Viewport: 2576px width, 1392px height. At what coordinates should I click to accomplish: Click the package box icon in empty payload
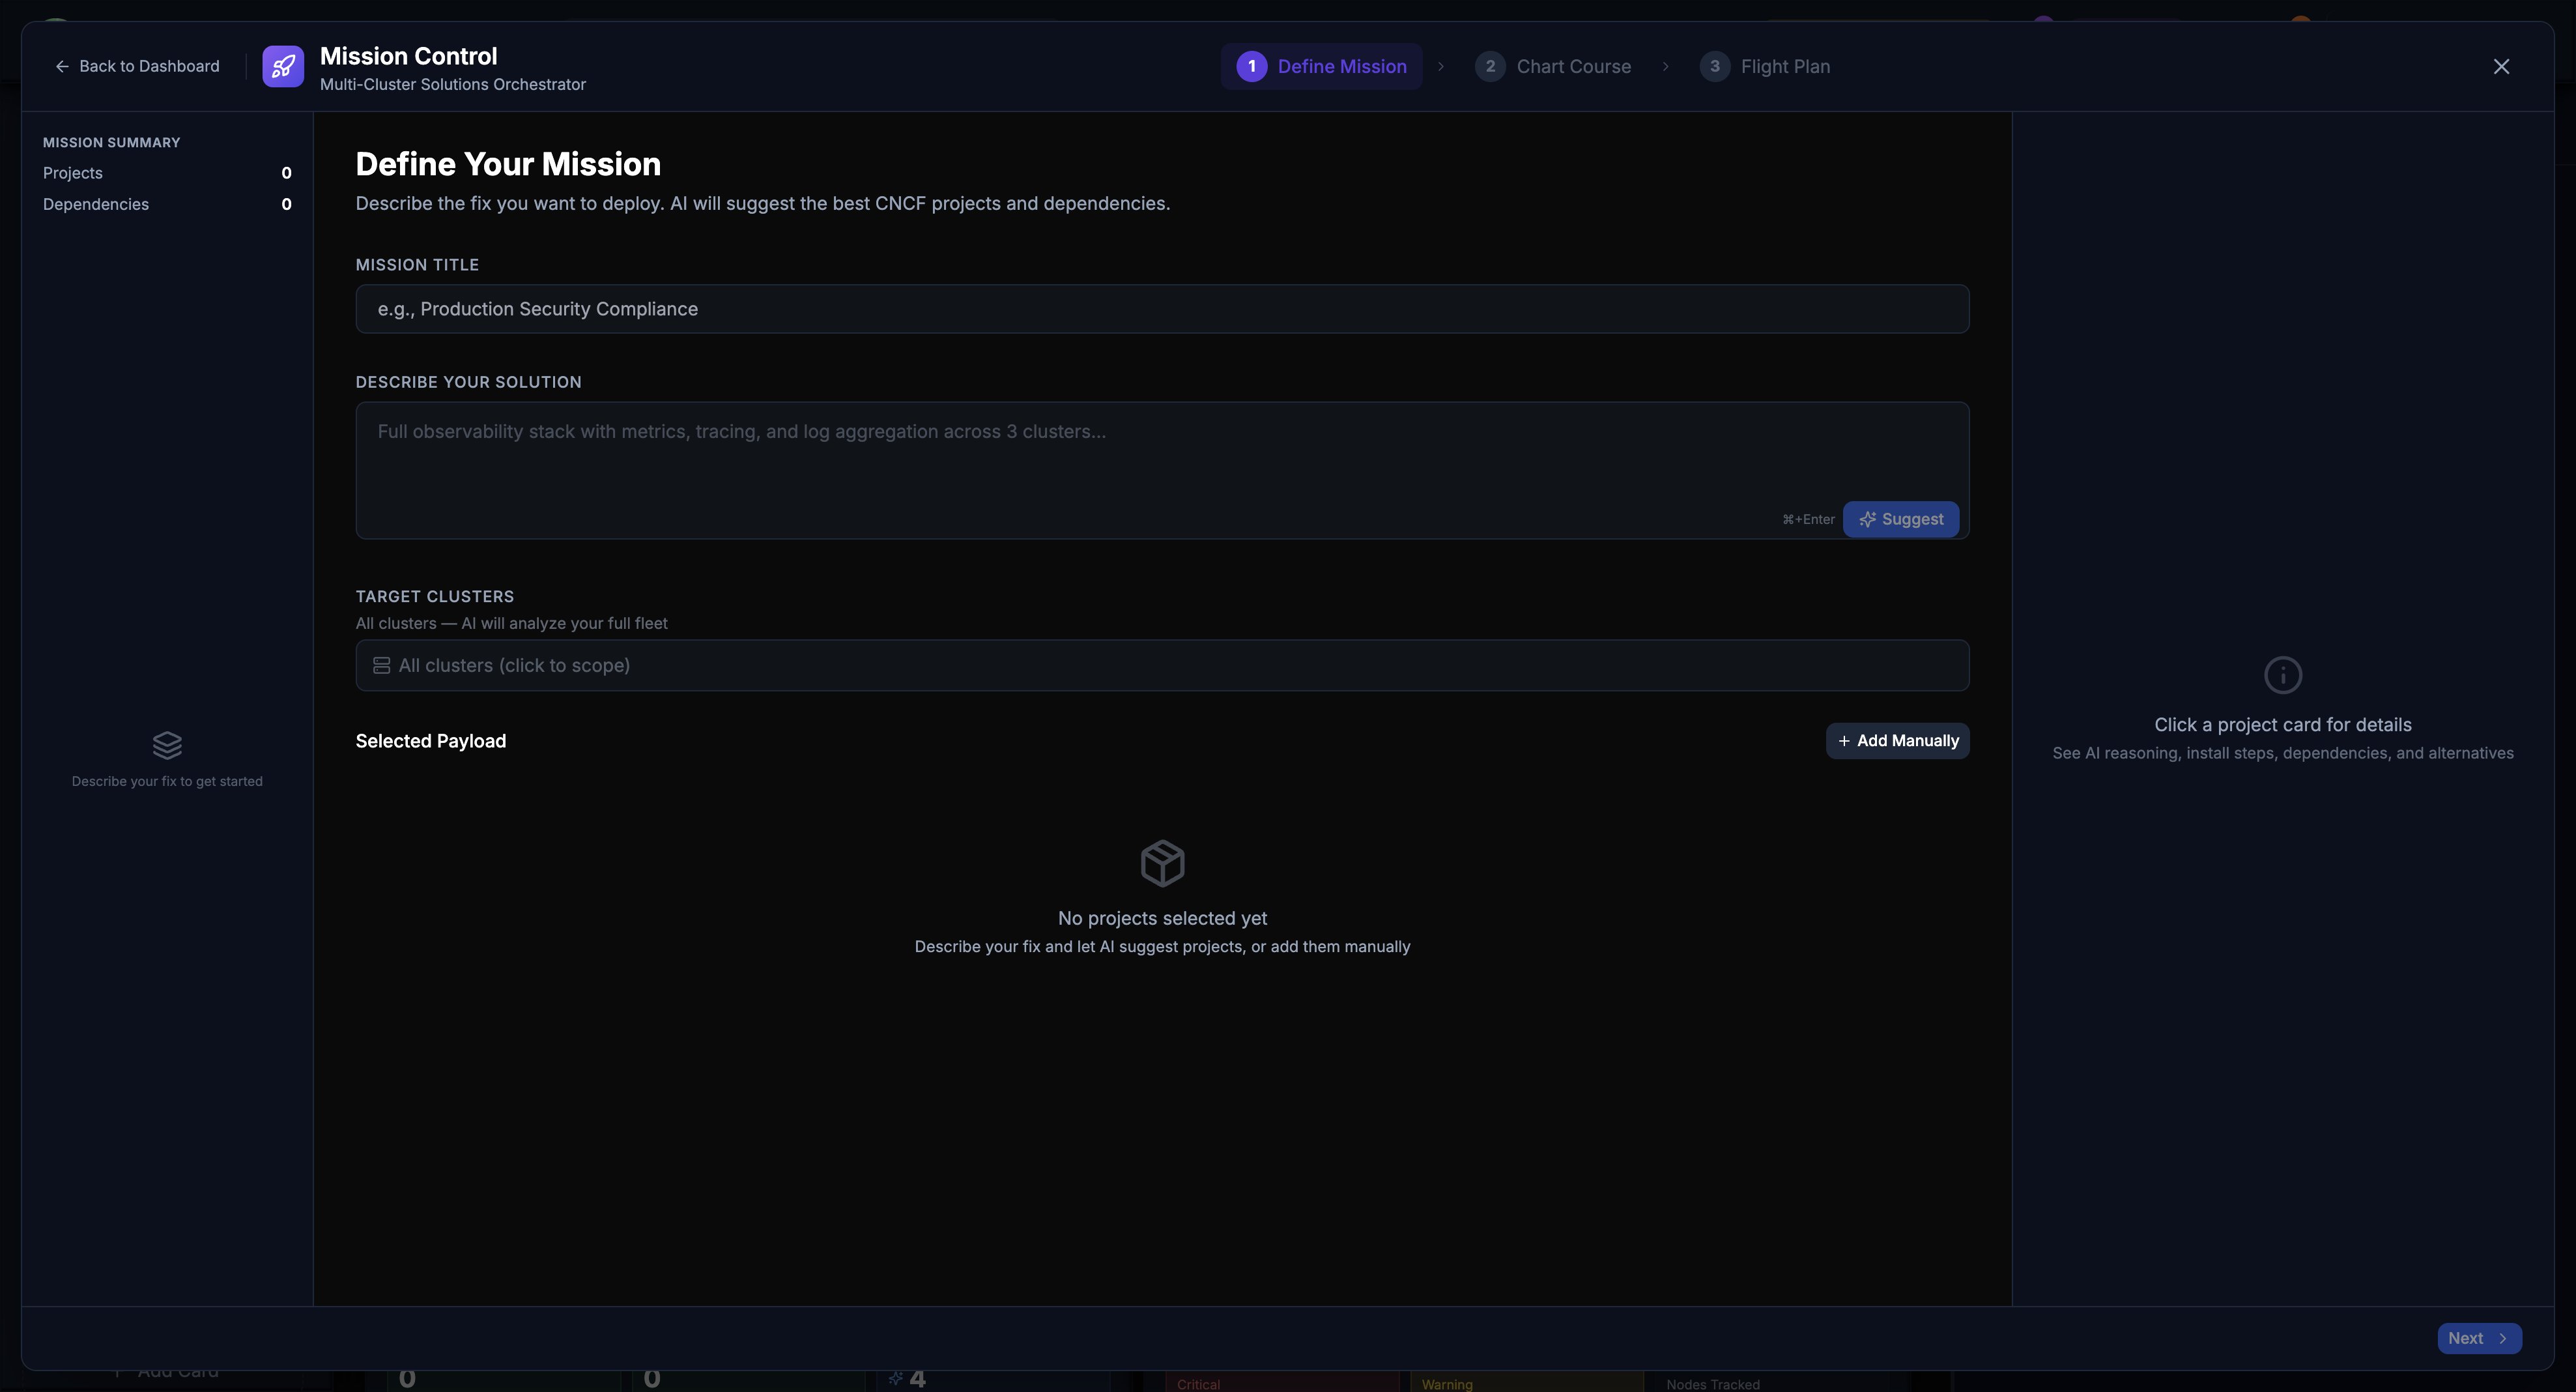pos(1162,863)
